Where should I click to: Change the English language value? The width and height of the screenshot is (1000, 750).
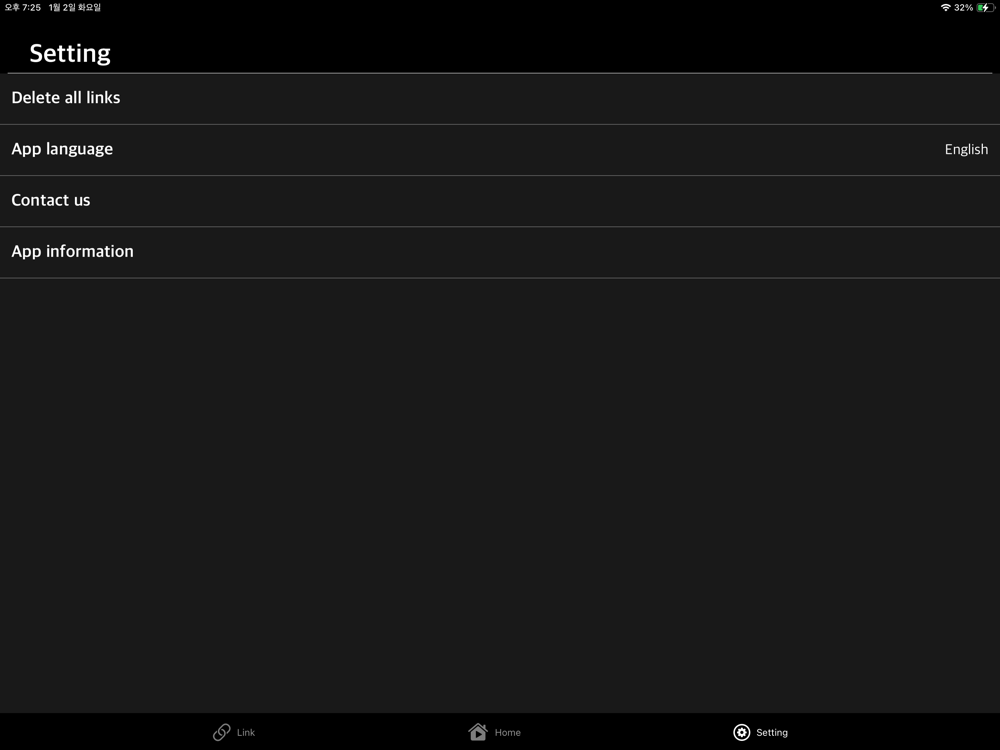[966, 150]
